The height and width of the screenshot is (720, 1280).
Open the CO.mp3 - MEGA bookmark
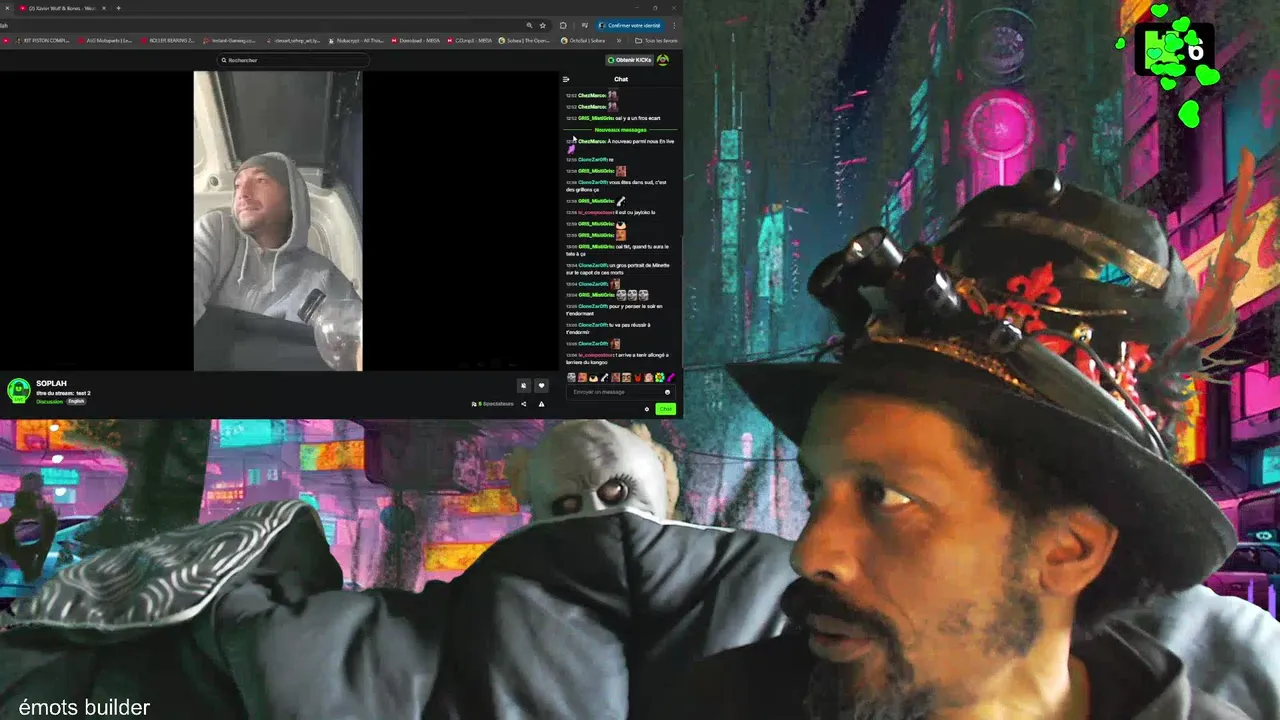click(469, 41)
